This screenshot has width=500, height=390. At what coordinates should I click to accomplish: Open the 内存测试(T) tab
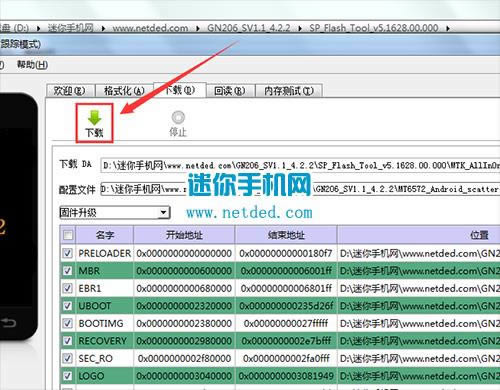[x=289, y=91]
